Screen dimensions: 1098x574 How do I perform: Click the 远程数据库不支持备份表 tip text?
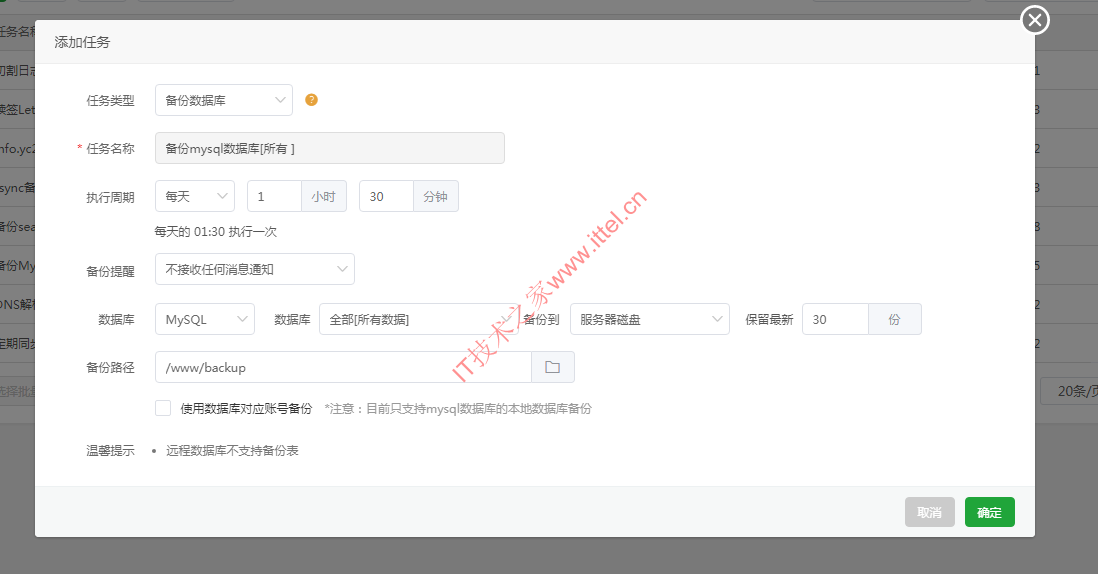tap(232, 451)
